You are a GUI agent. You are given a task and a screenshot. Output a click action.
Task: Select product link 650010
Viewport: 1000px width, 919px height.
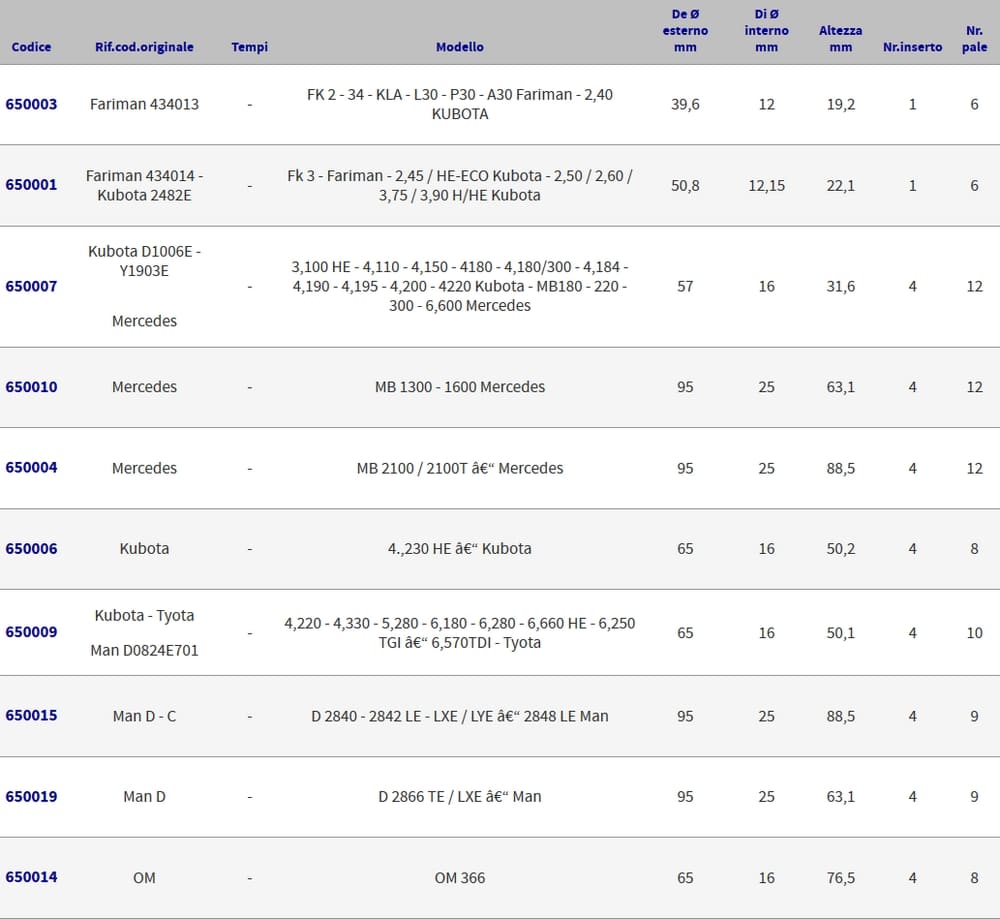[32, 387]
